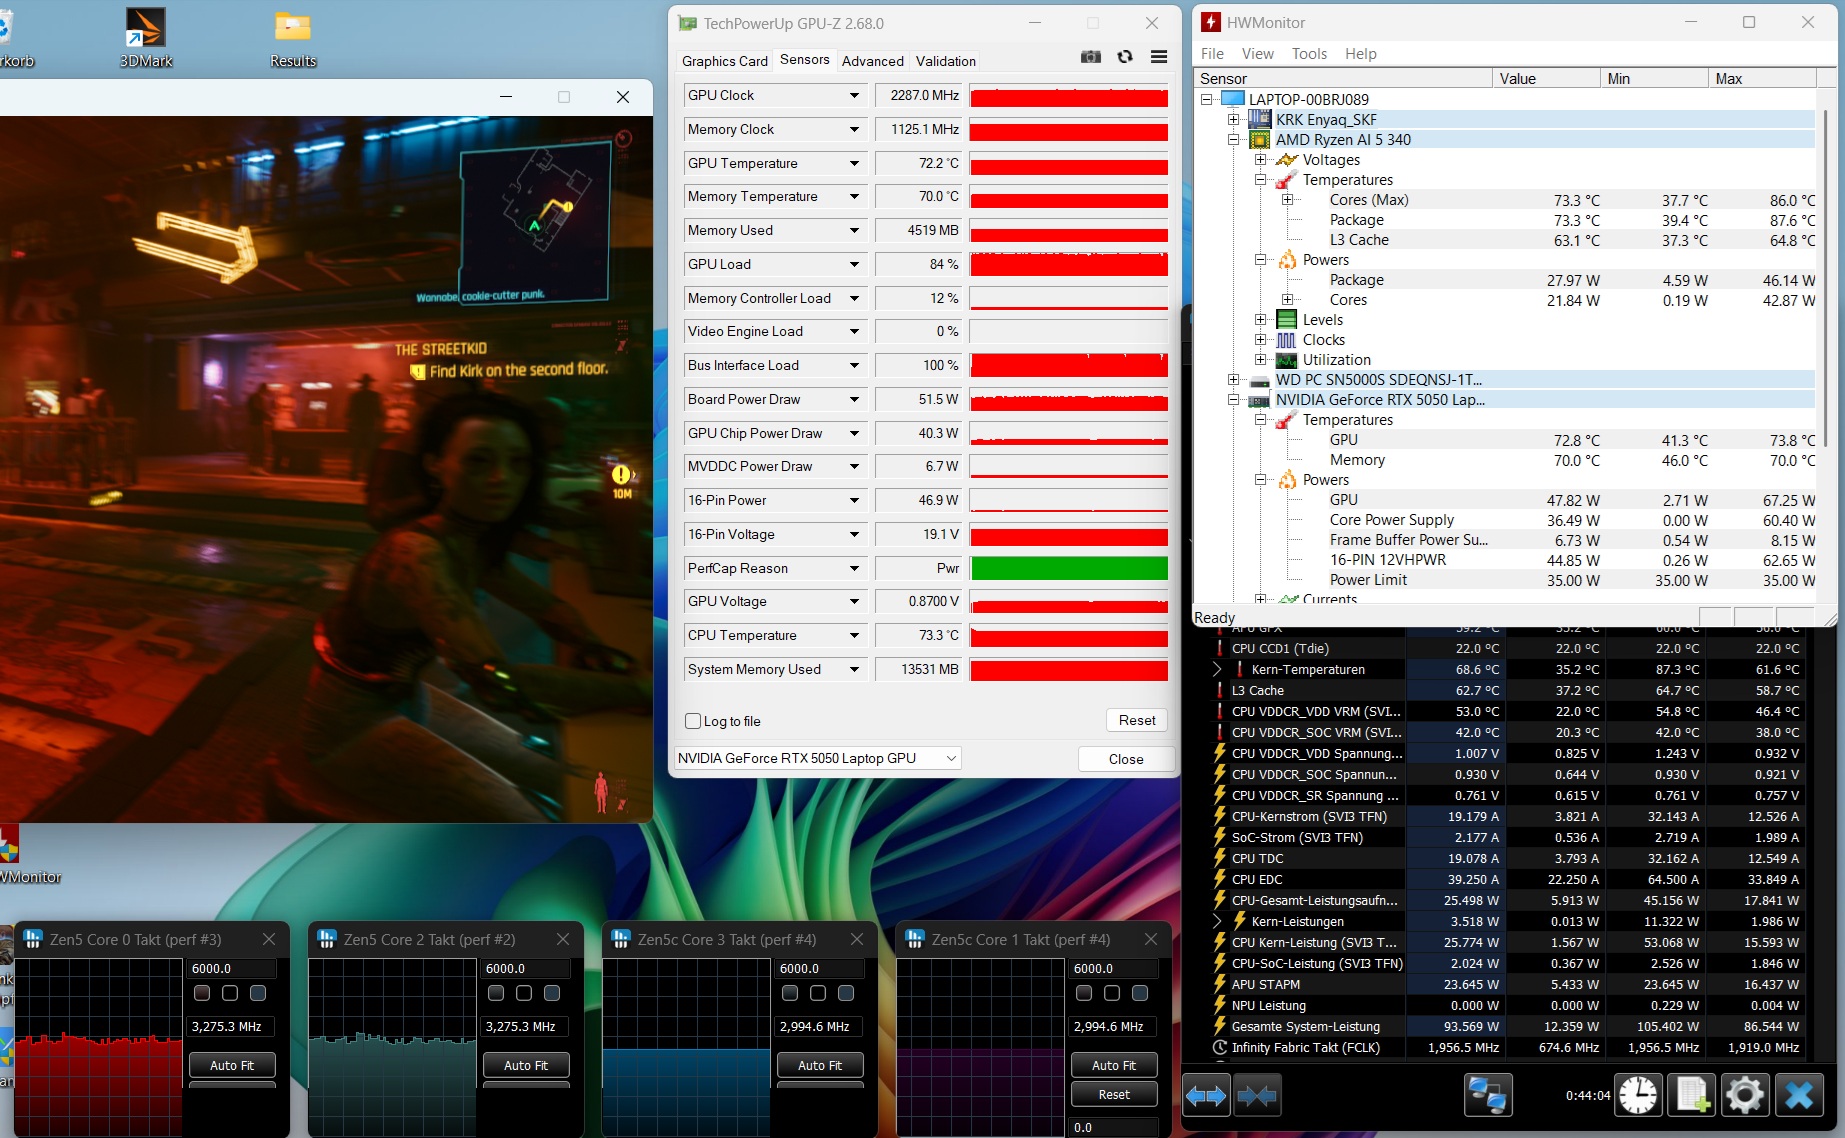1845x1138 pixels.
Task: Click the HWiNFO clock reset timer icon
Action: (x=1638, y=1096)
